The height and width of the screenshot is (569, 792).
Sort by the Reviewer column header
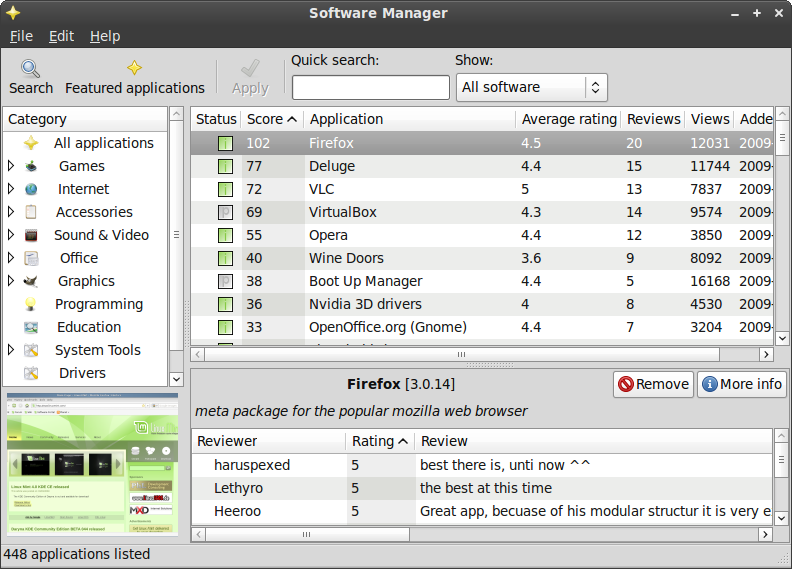tap(269, 441)
